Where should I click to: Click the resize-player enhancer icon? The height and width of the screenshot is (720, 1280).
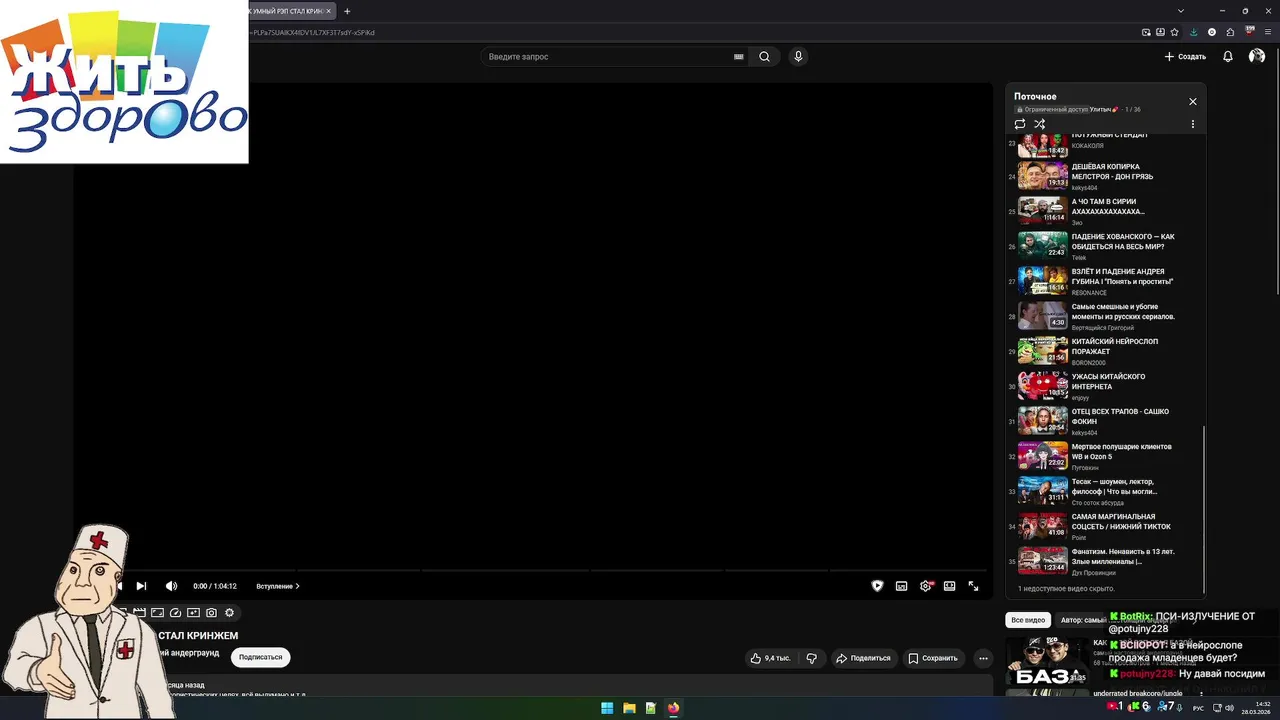157,613
